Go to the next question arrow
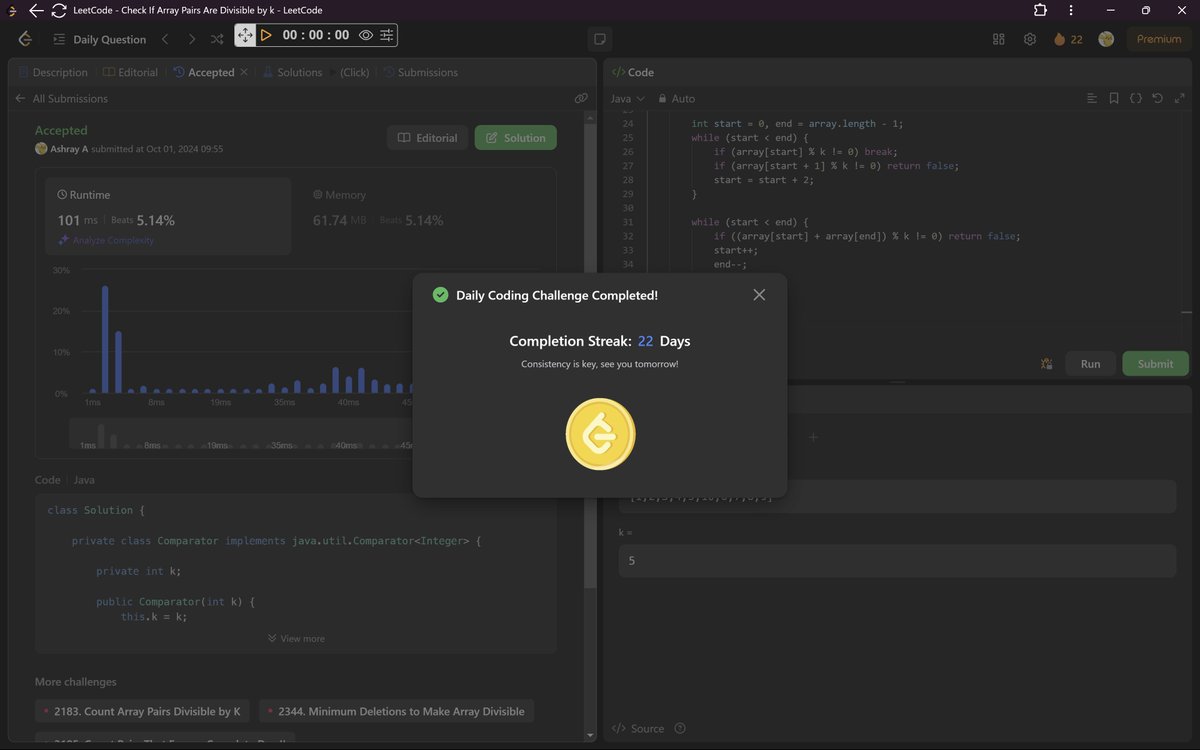Image resolution: width=1200 pixels, height=750 pixels. (191, 39)
